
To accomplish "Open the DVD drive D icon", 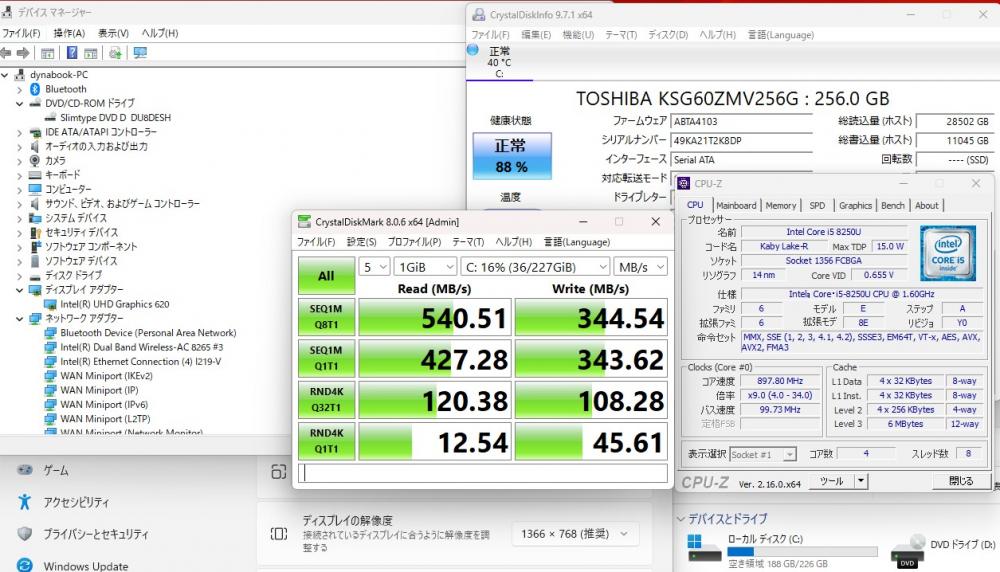I will 907,549.
